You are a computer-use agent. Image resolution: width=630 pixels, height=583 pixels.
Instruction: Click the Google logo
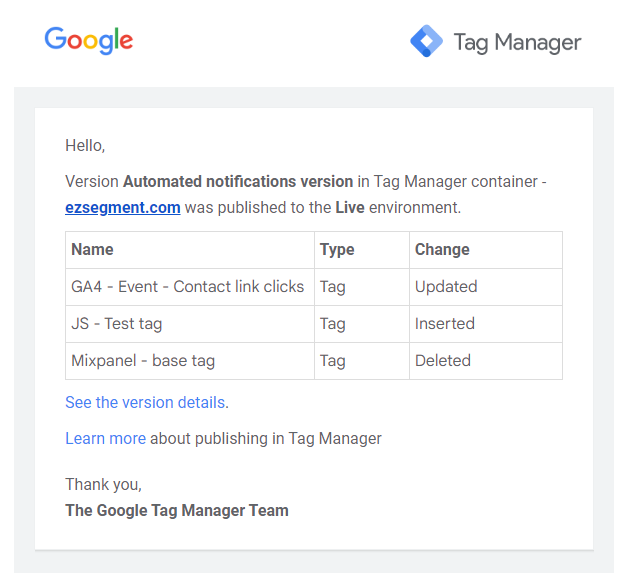[x=89, y=40]
